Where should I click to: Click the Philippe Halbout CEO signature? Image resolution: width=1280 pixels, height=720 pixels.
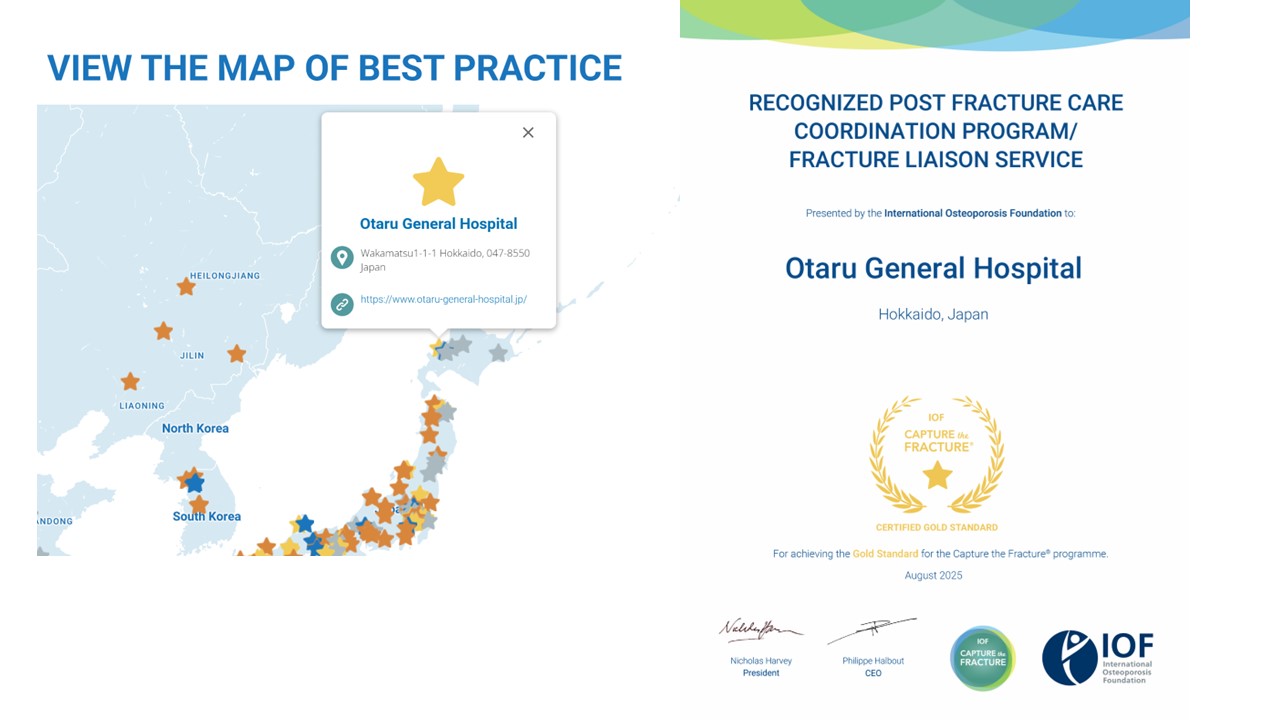coord(872,631)
